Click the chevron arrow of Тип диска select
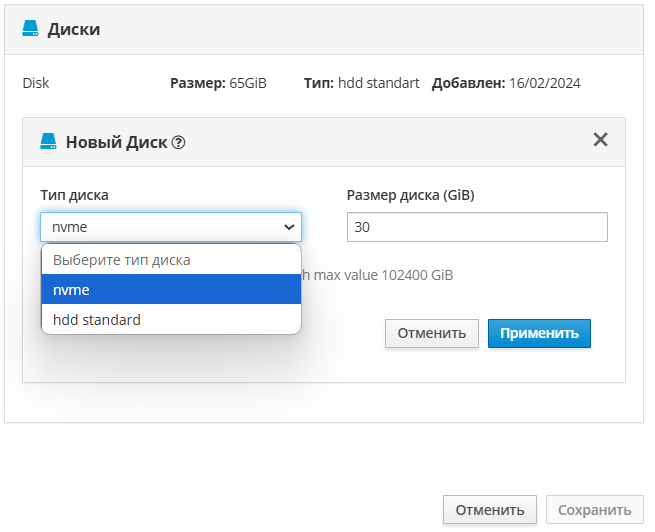655x532 pixels. click(289, 227)
